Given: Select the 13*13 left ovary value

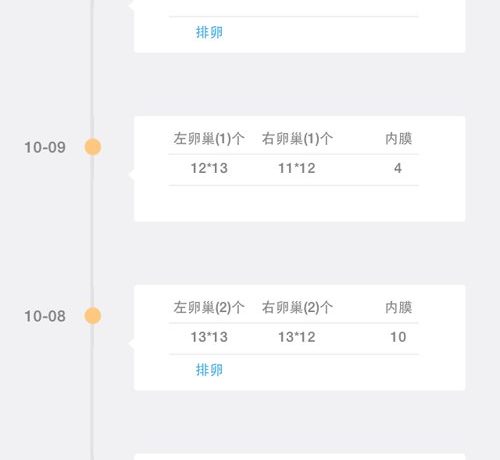Looking at the screenshot, I should (209, 337).
